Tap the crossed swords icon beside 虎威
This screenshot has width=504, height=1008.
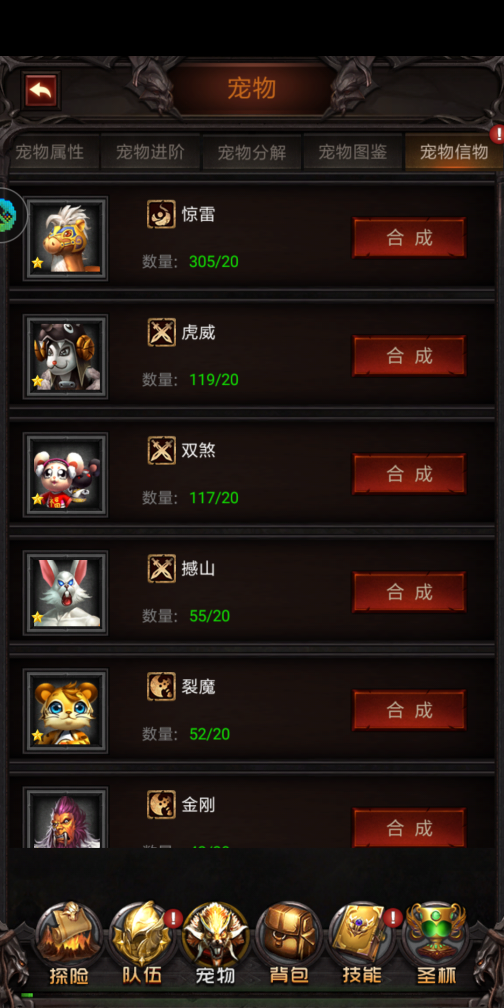[161, 332]
